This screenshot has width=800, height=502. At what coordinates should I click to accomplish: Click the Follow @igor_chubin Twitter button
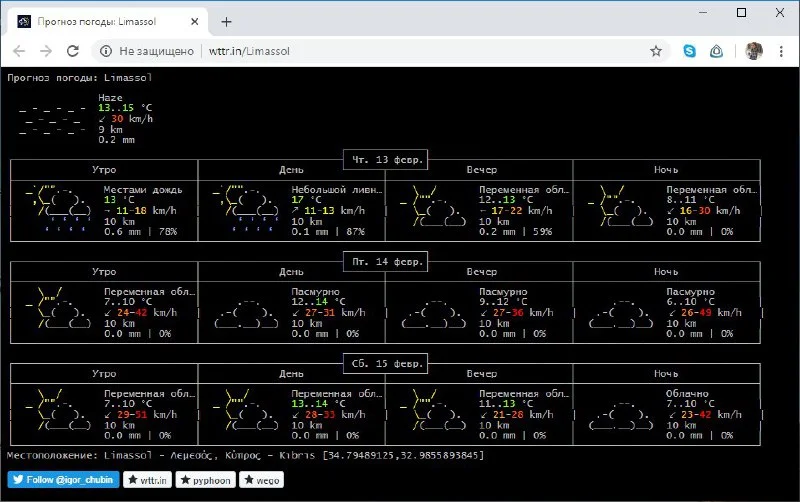coord(63,480)
